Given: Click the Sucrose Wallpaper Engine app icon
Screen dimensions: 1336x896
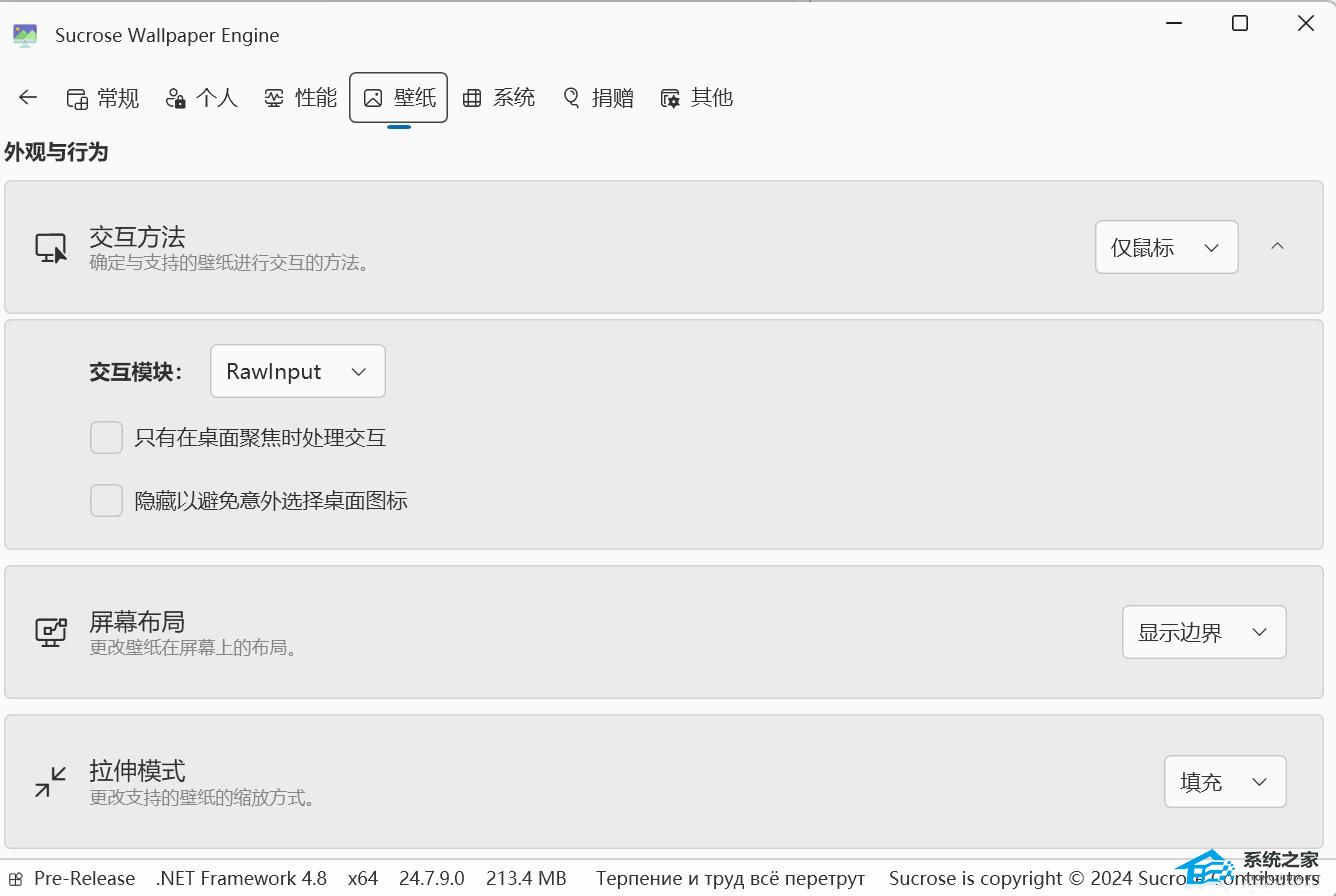Looking at the screenshot, I should point(25,35).
